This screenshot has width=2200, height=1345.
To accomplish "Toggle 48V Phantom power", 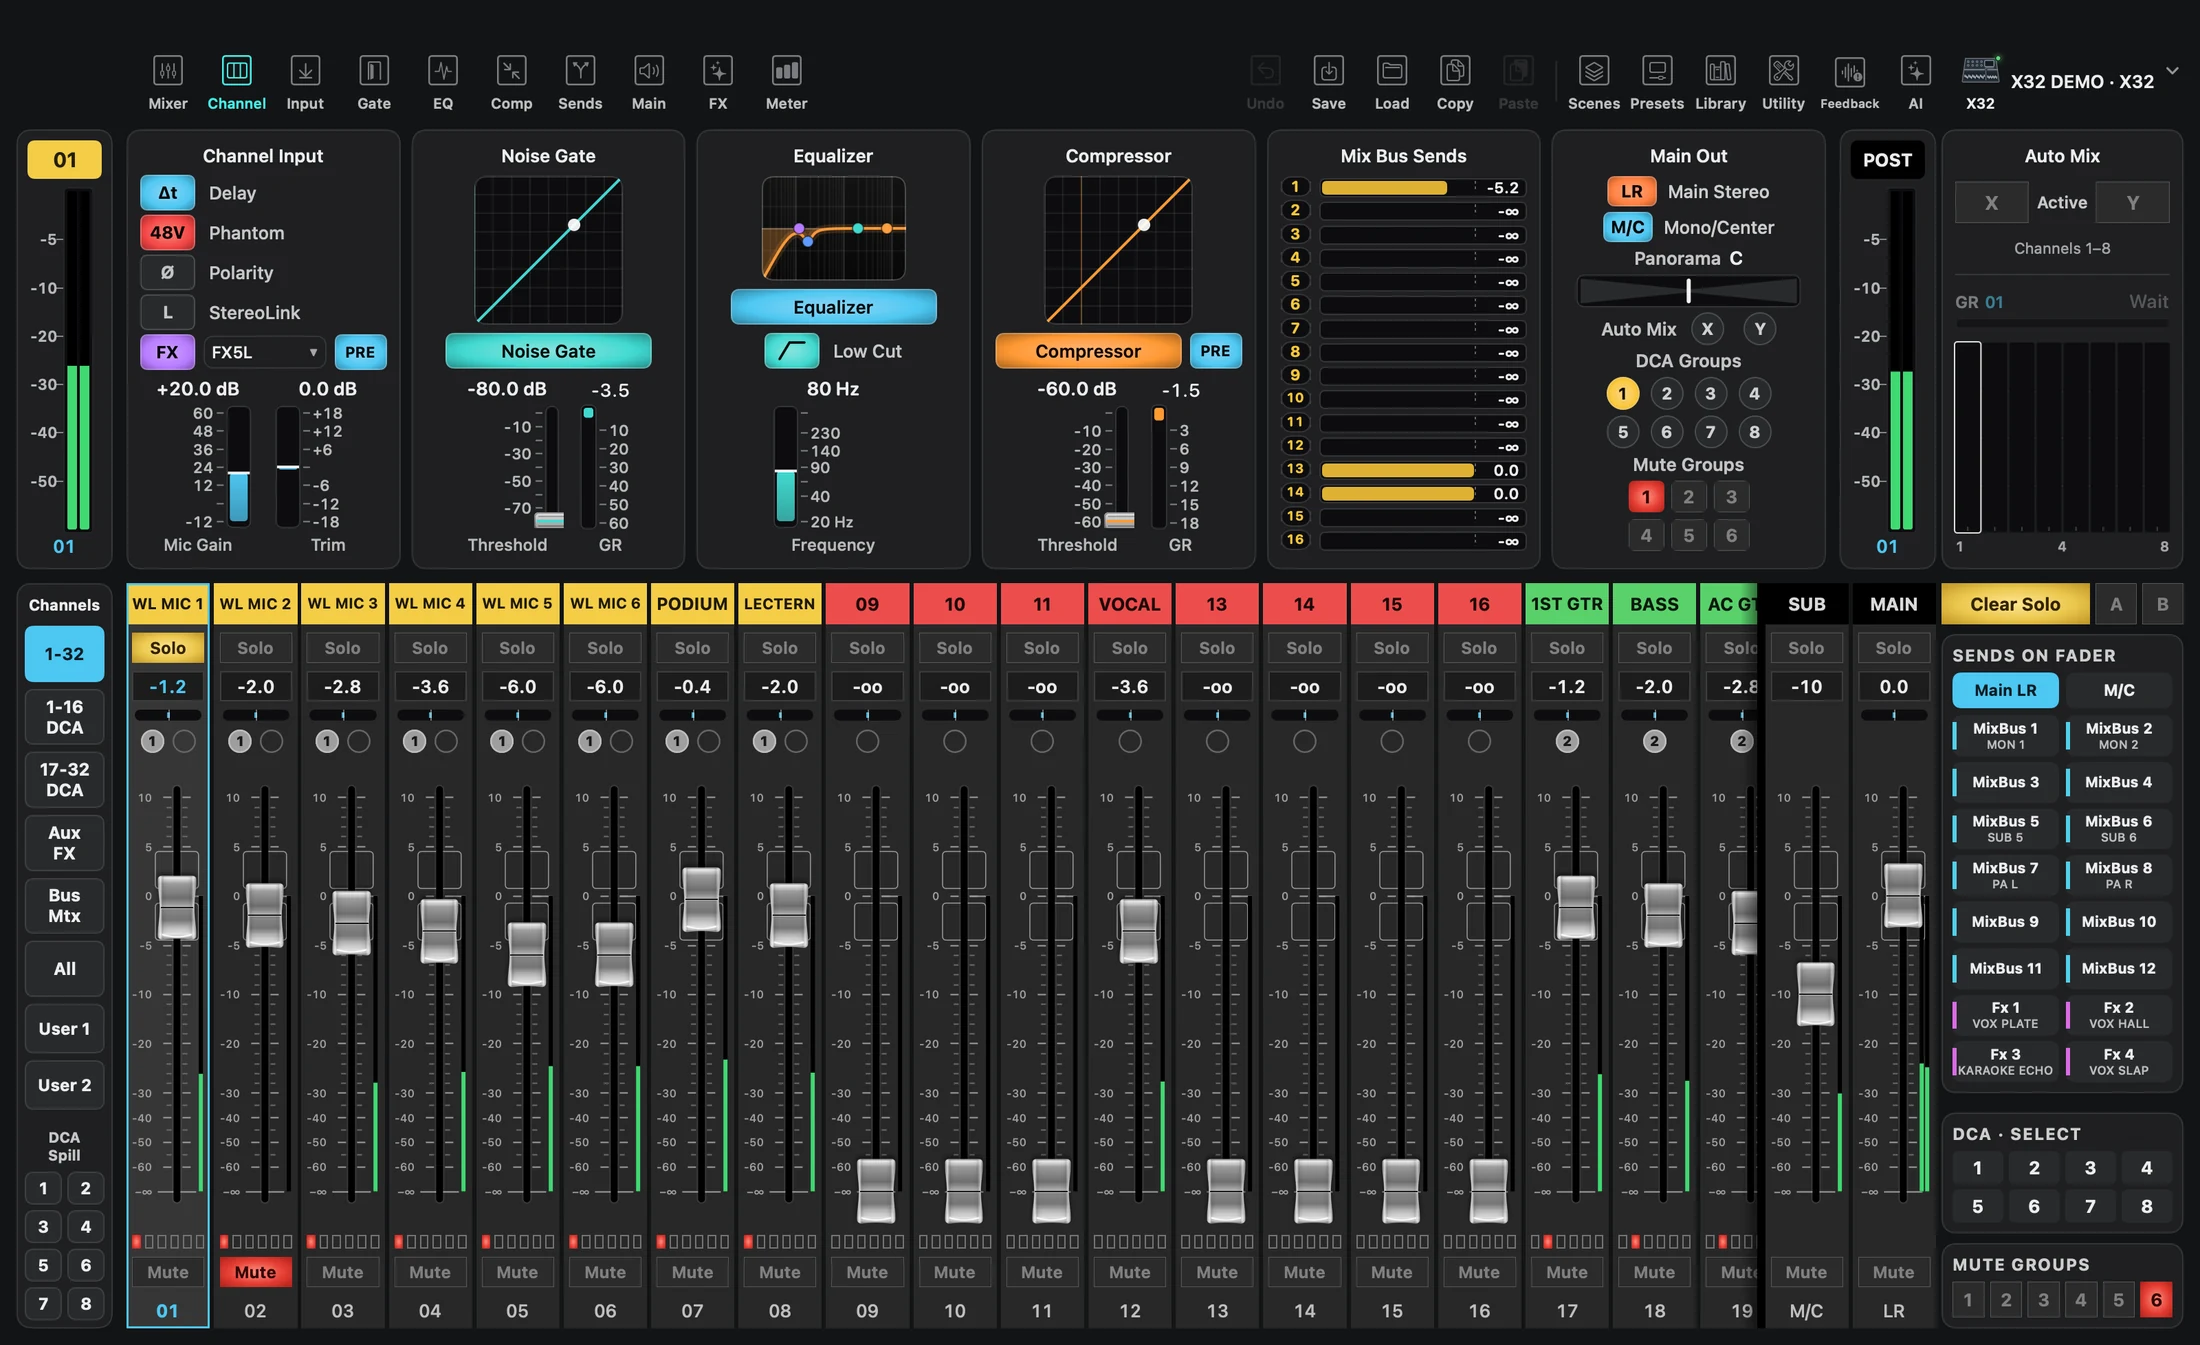I will pyautogui.click(x=167, y=233).
